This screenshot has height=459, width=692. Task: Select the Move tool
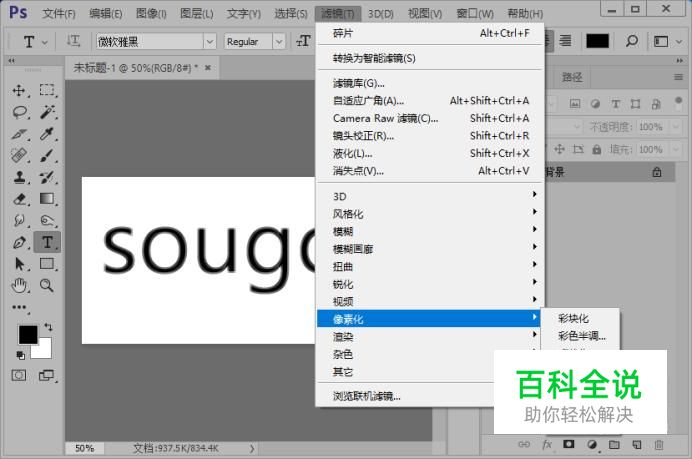click(x=19, y=90)
